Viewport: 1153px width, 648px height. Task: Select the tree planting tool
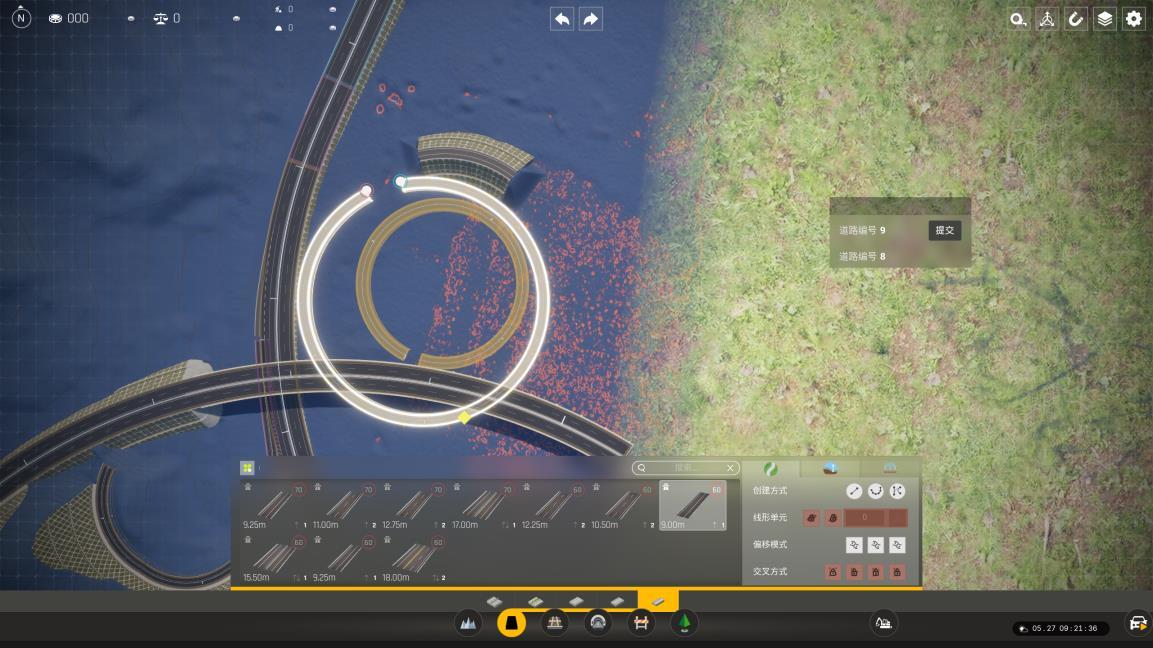coord(685,624)
